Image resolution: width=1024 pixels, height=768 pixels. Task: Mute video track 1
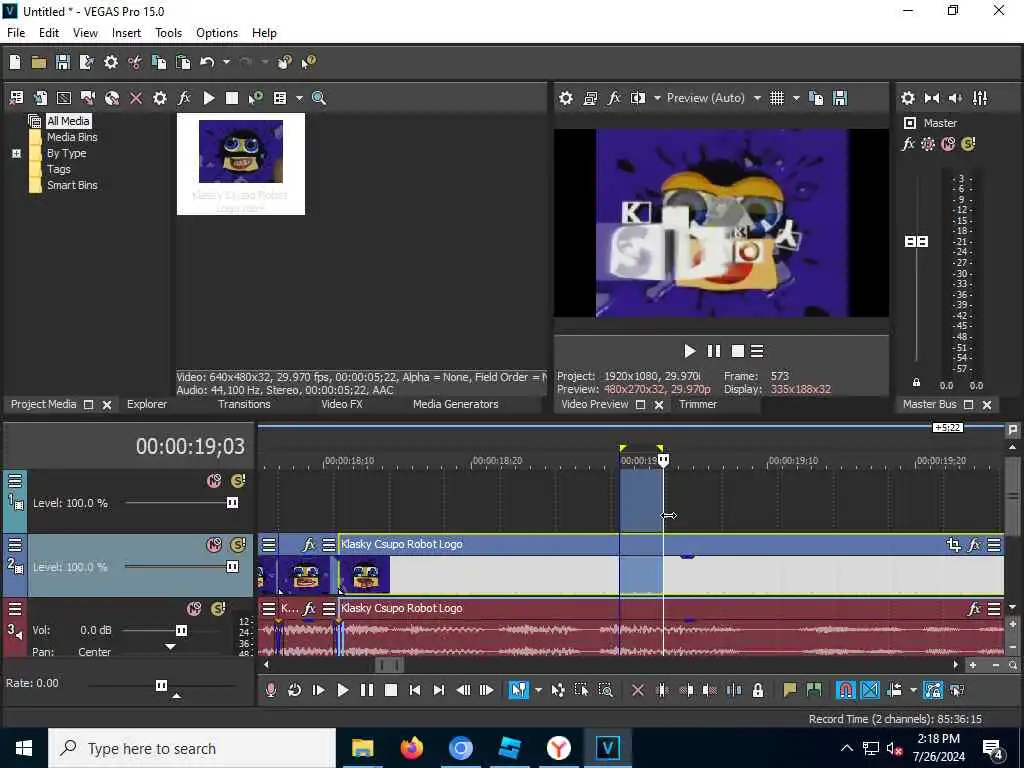(214, 481)
